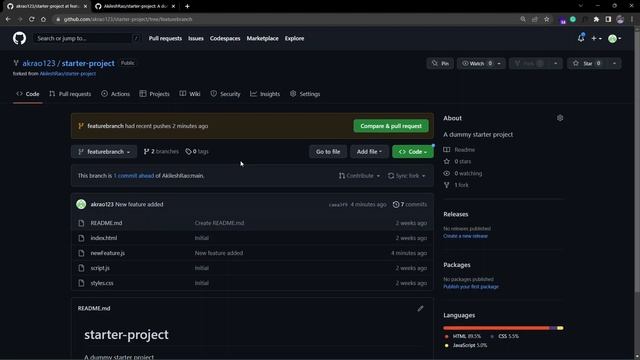Switch to the Code tab
Screen dimensions: 640x360
coord(28,94)
